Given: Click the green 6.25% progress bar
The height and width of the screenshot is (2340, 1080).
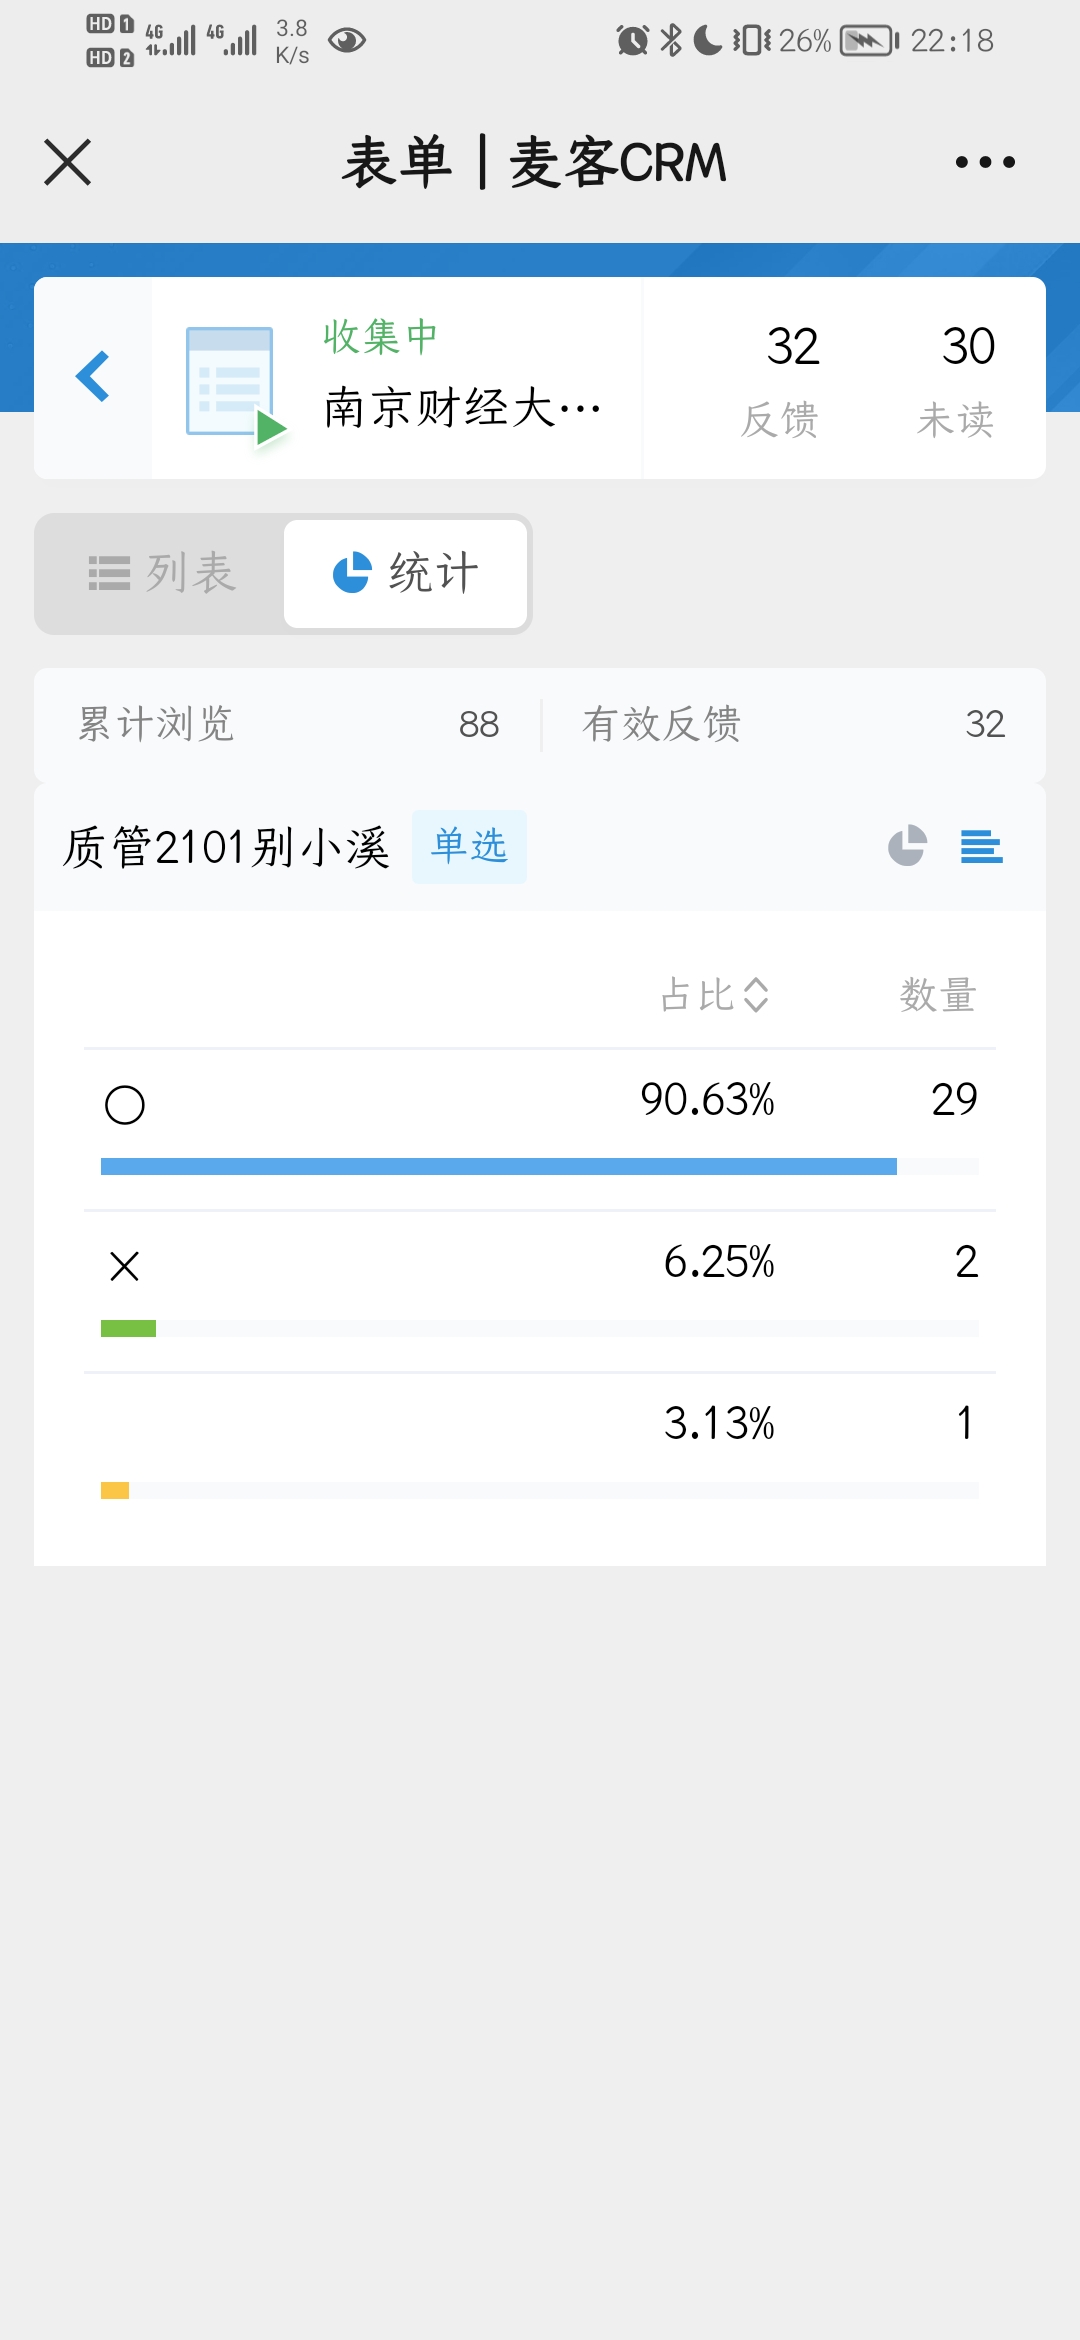Looking at the screenshot, I should point(128,1328).
